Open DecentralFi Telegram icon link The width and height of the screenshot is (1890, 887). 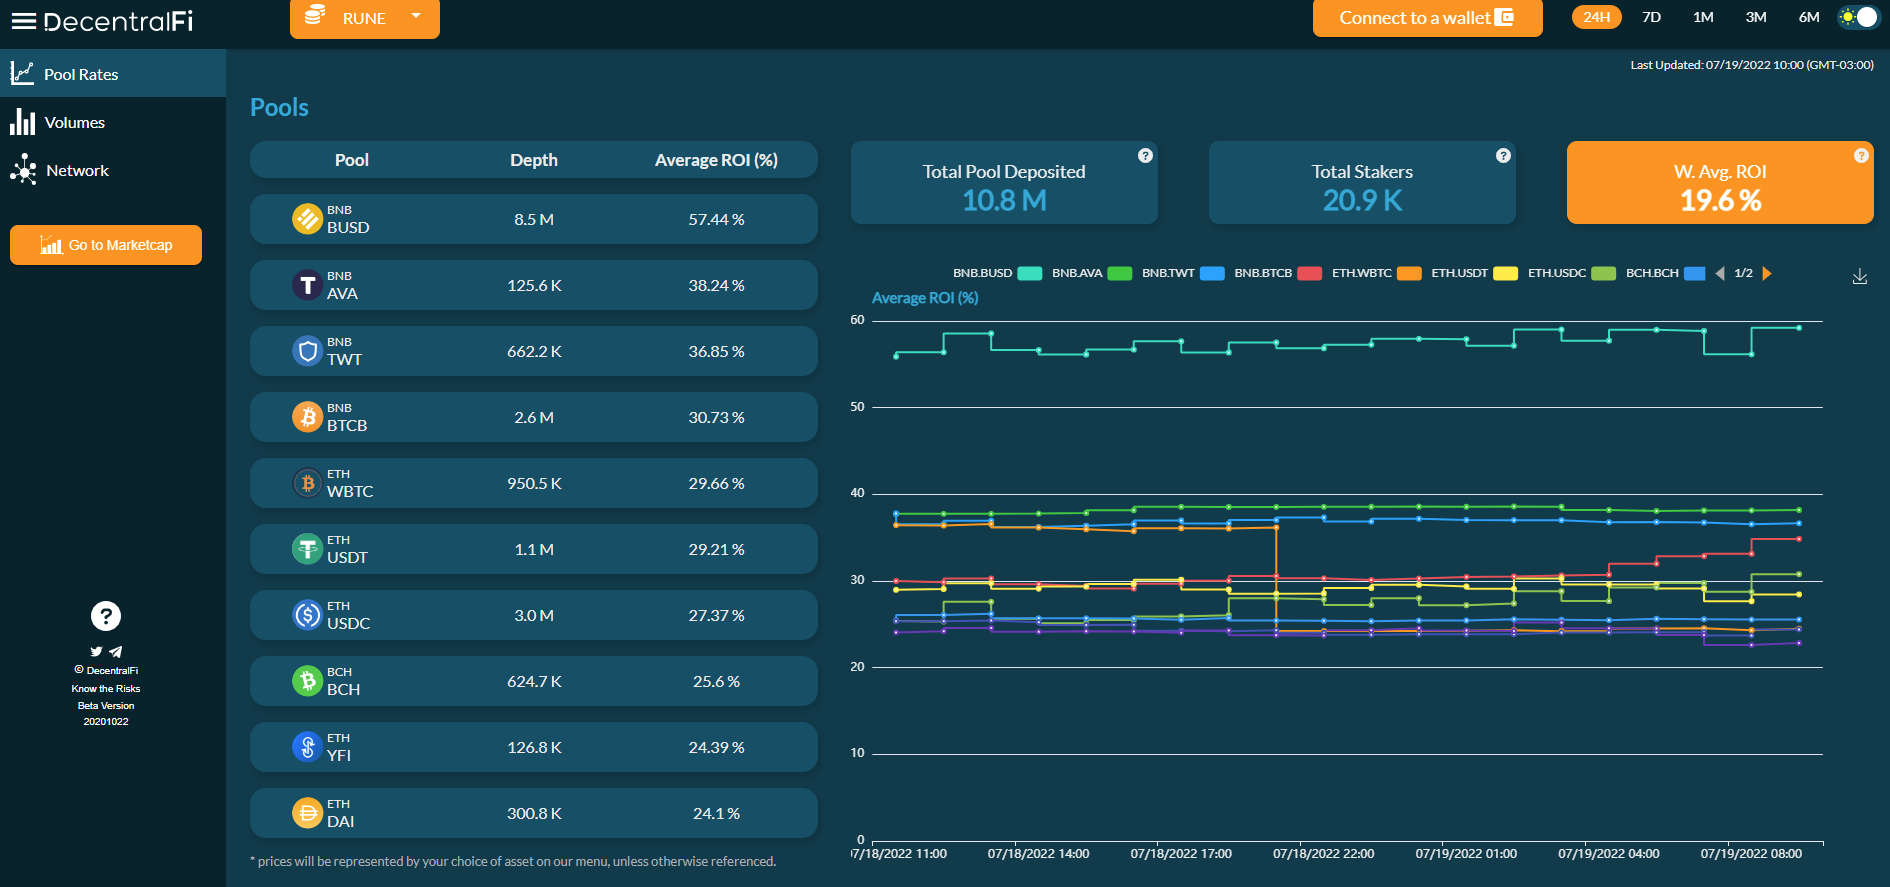(116, 651)
